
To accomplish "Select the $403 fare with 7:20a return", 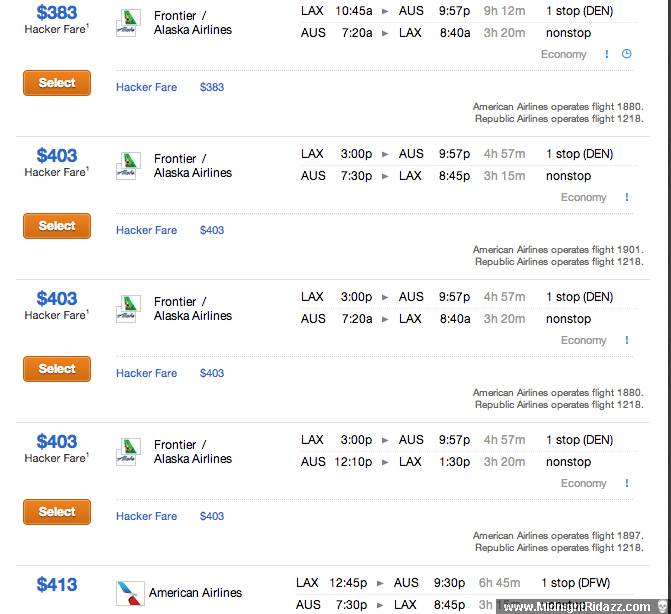I will 57,369.
